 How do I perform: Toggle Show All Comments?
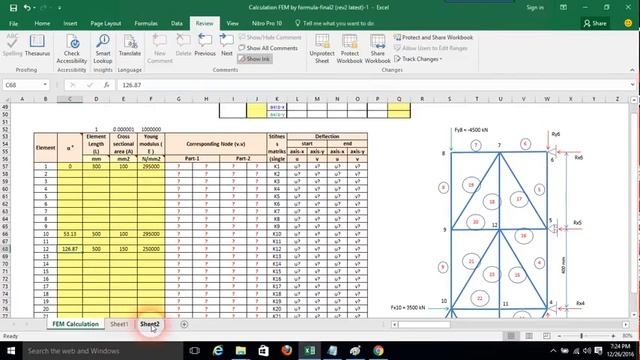click(268, 48)
